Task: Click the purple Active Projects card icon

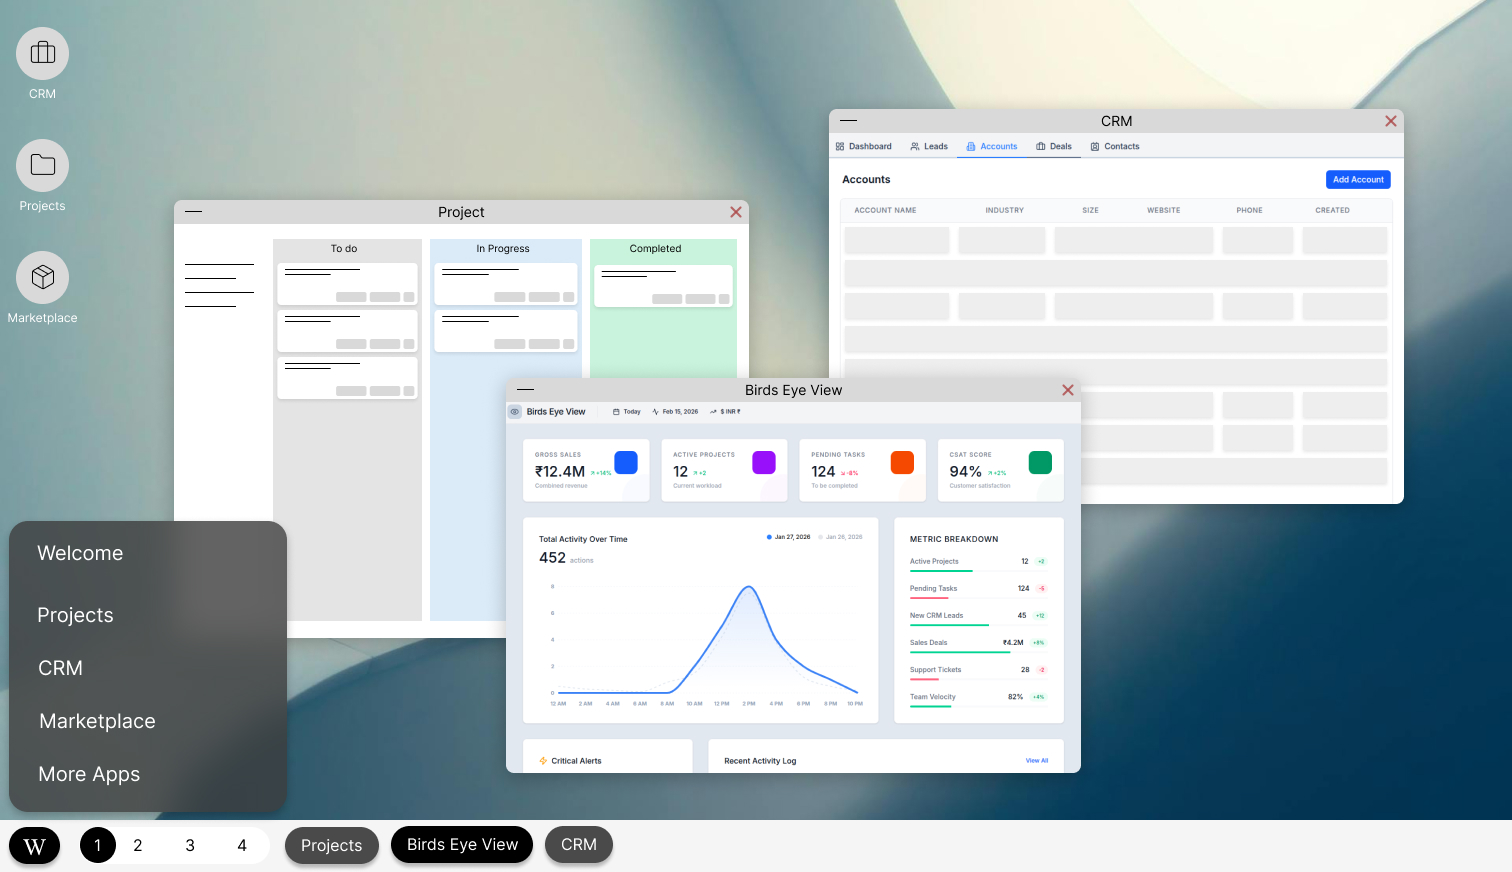Action: (764, 462)
